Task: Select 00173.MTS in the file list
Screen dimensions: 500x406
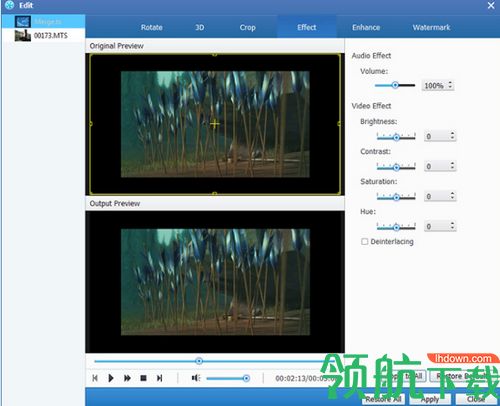Action: coord(43,35)
